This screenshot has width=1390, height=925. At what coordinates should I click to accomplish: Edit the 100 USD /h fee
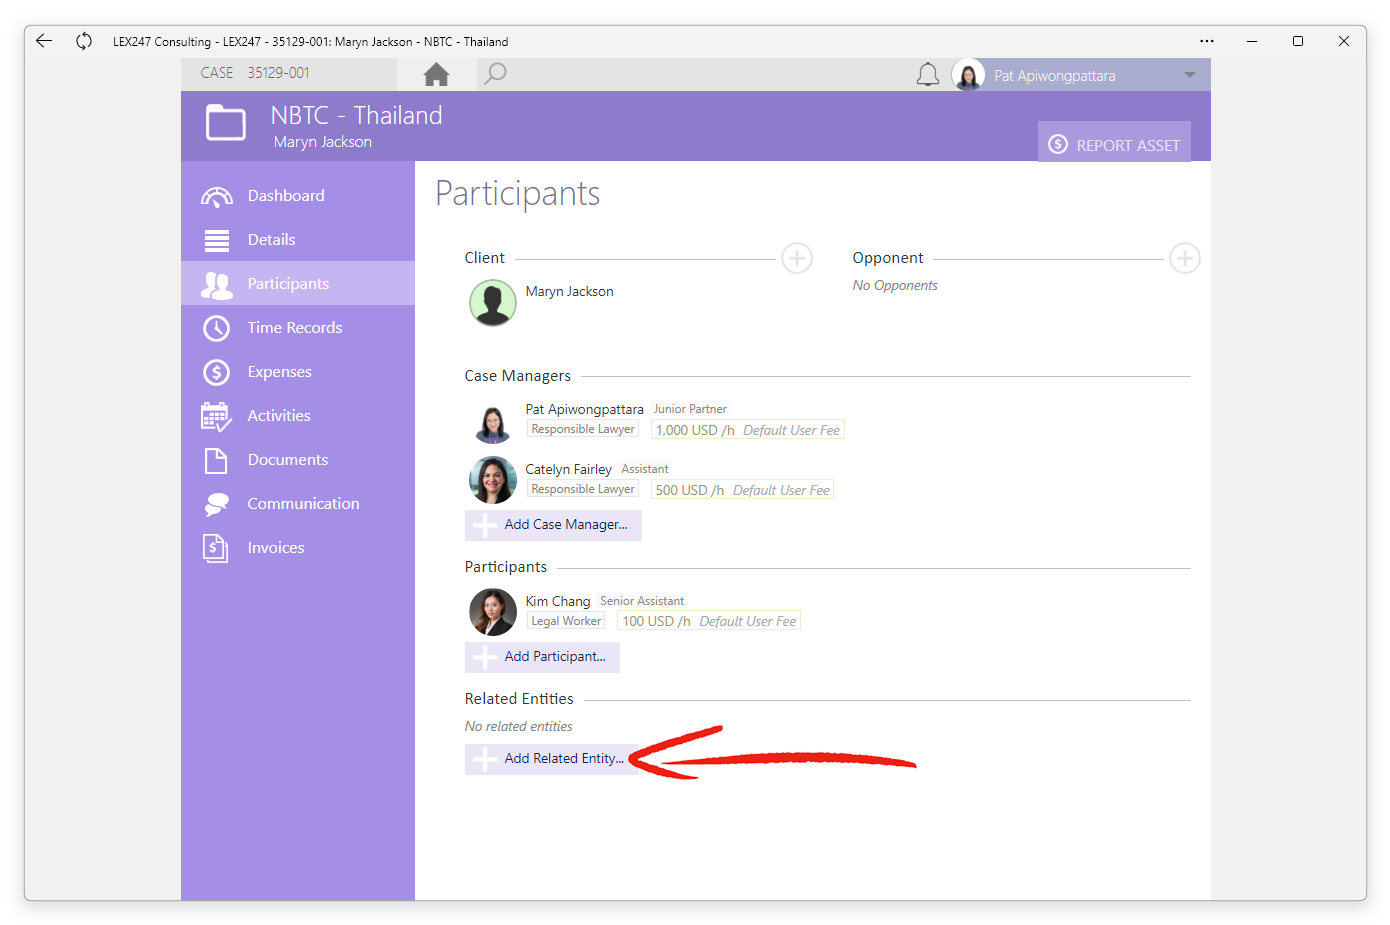tap(709, 621)
